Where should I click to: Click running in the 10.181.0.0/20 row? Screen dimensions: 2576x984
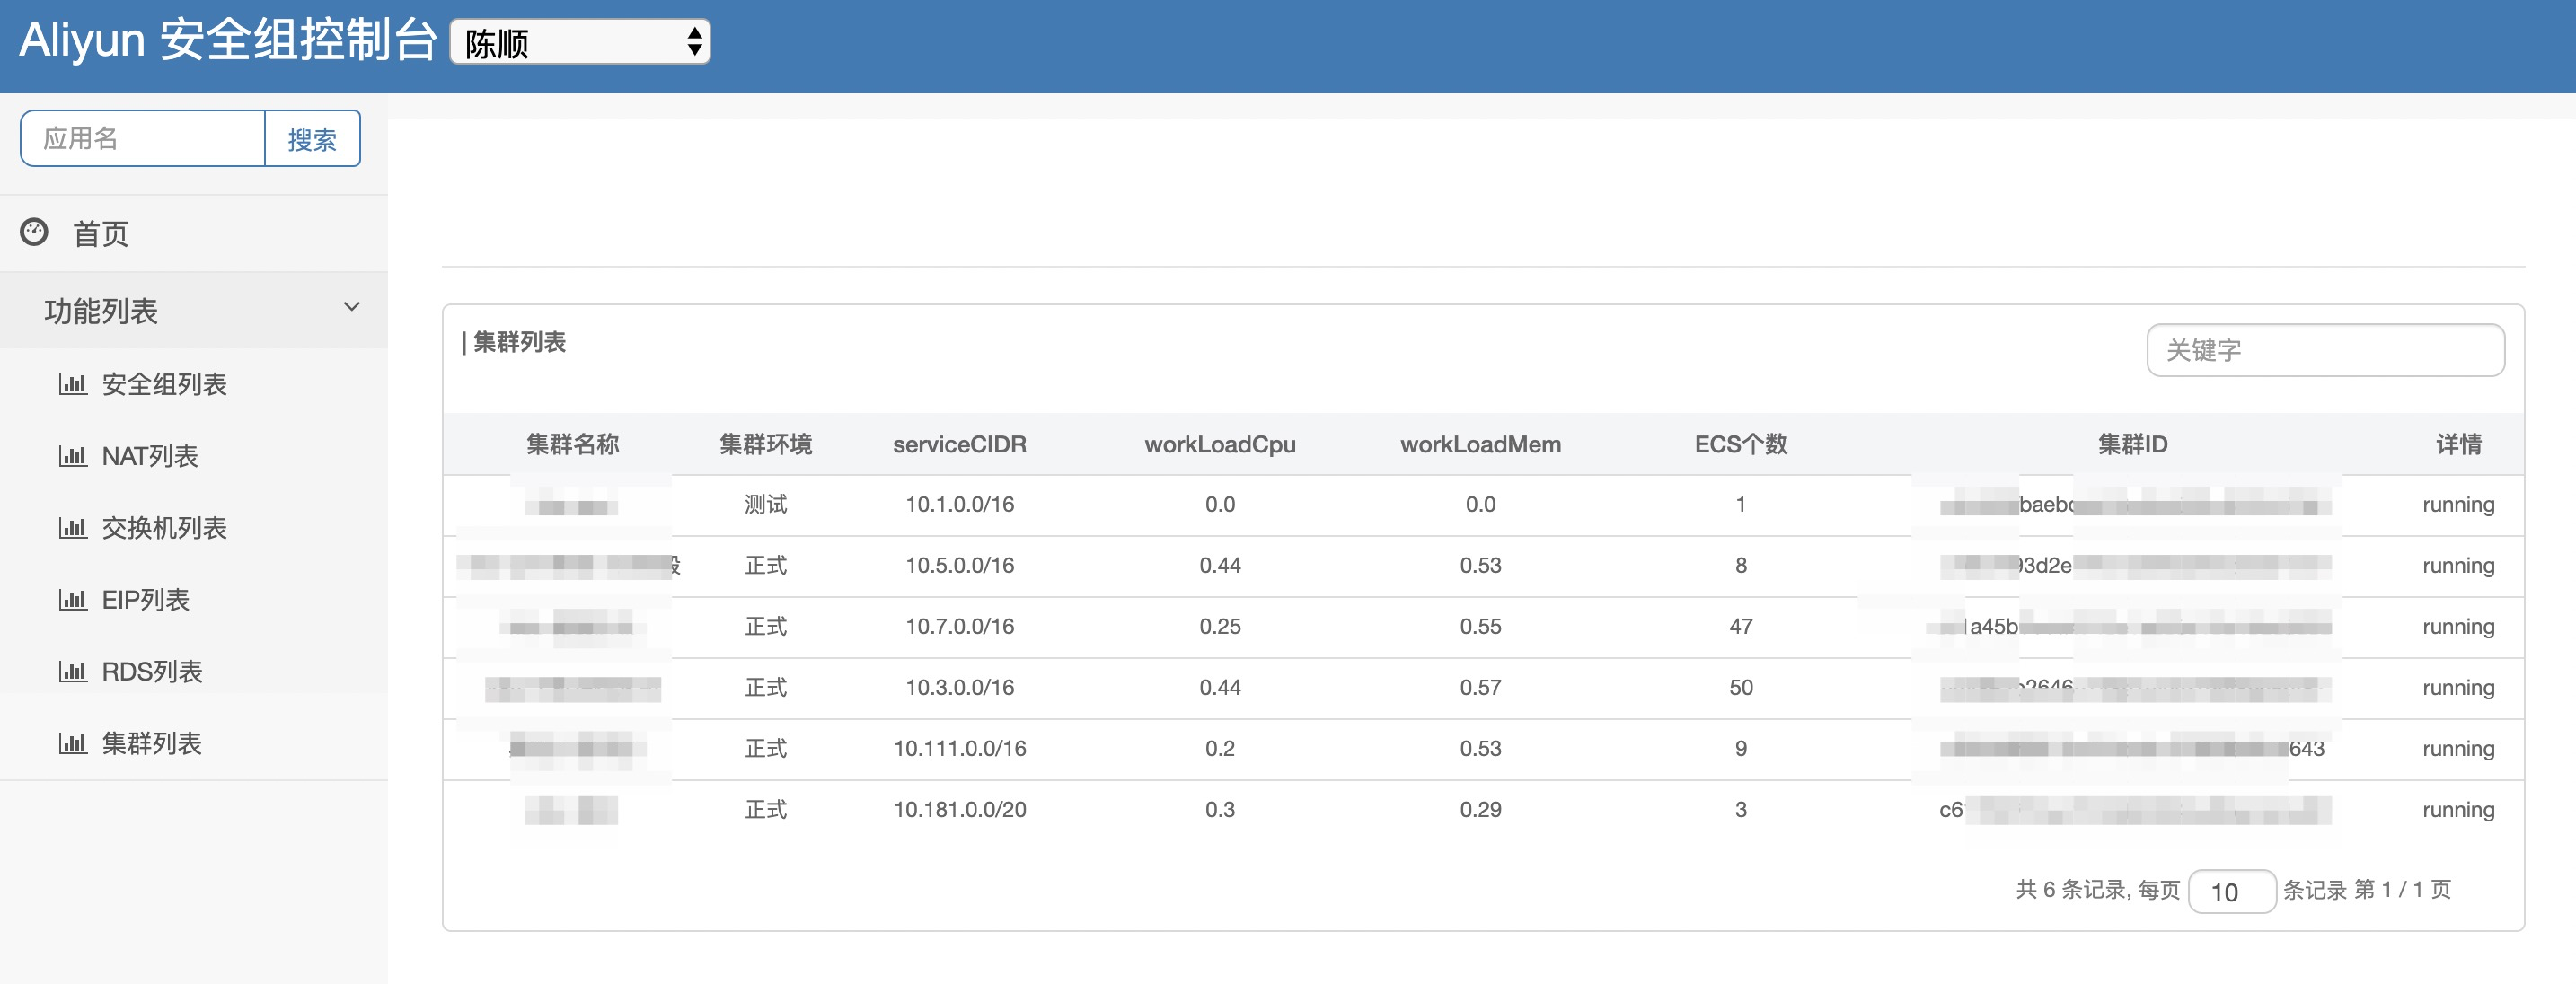2459,809
